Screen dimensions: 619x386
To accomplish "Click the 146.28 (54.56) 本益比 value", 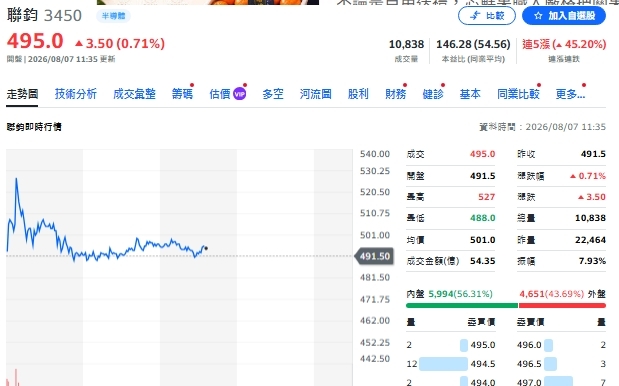I will coord(473,44).
